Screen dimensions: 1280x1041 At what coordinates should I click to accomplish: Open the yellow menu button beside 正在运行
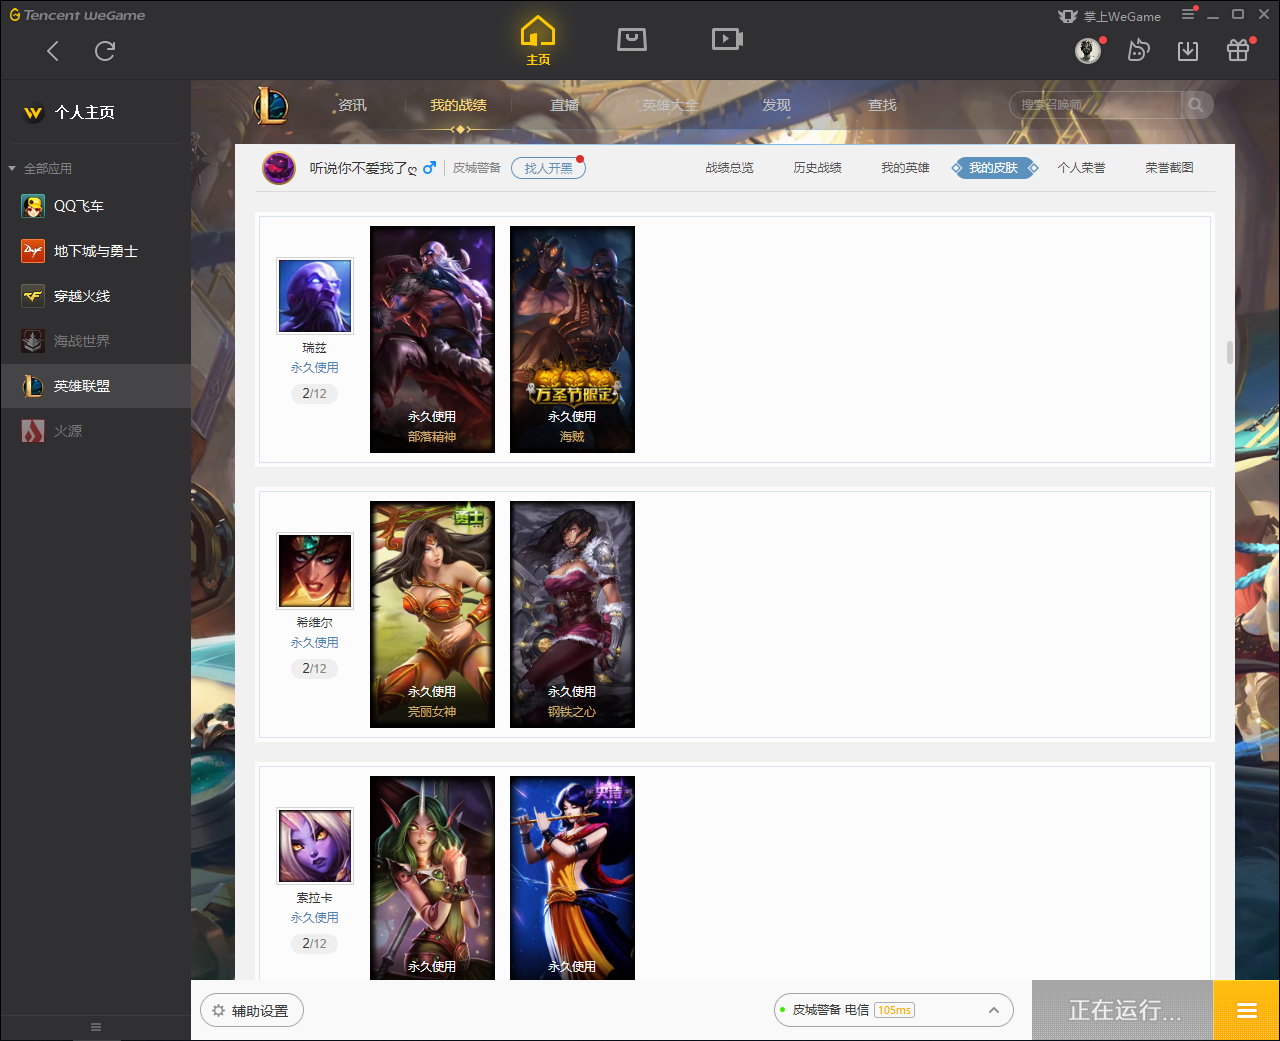tap(1246, 1010)
